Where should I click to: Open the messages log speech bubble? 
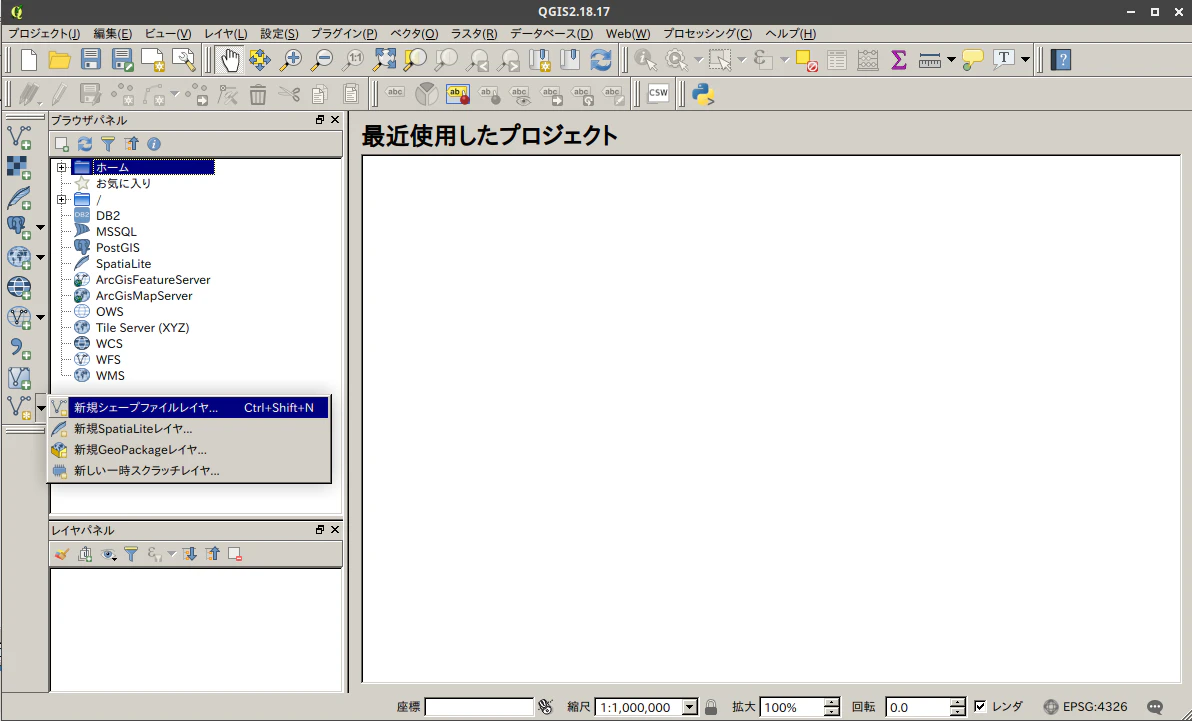click(x=1155, y=707)
